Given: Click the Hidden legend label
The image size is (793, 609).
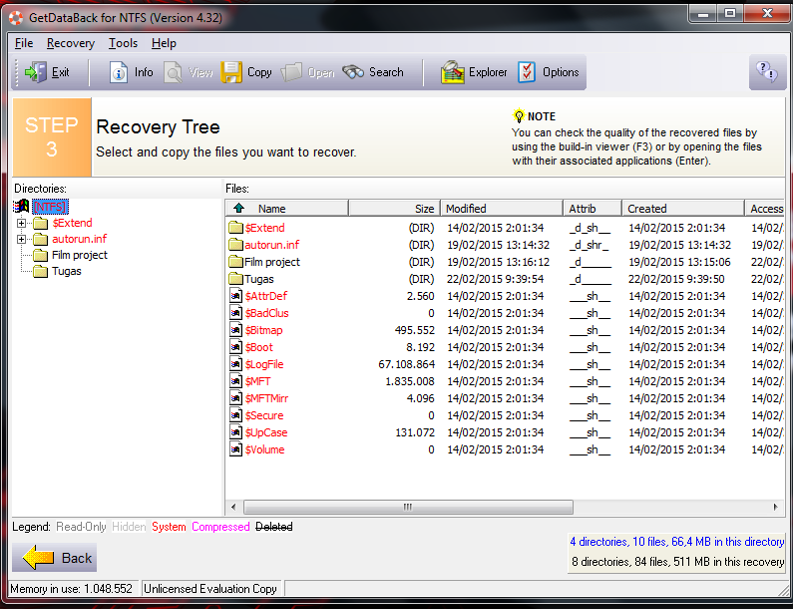Looking at the screenshot, I should [129, 527].
